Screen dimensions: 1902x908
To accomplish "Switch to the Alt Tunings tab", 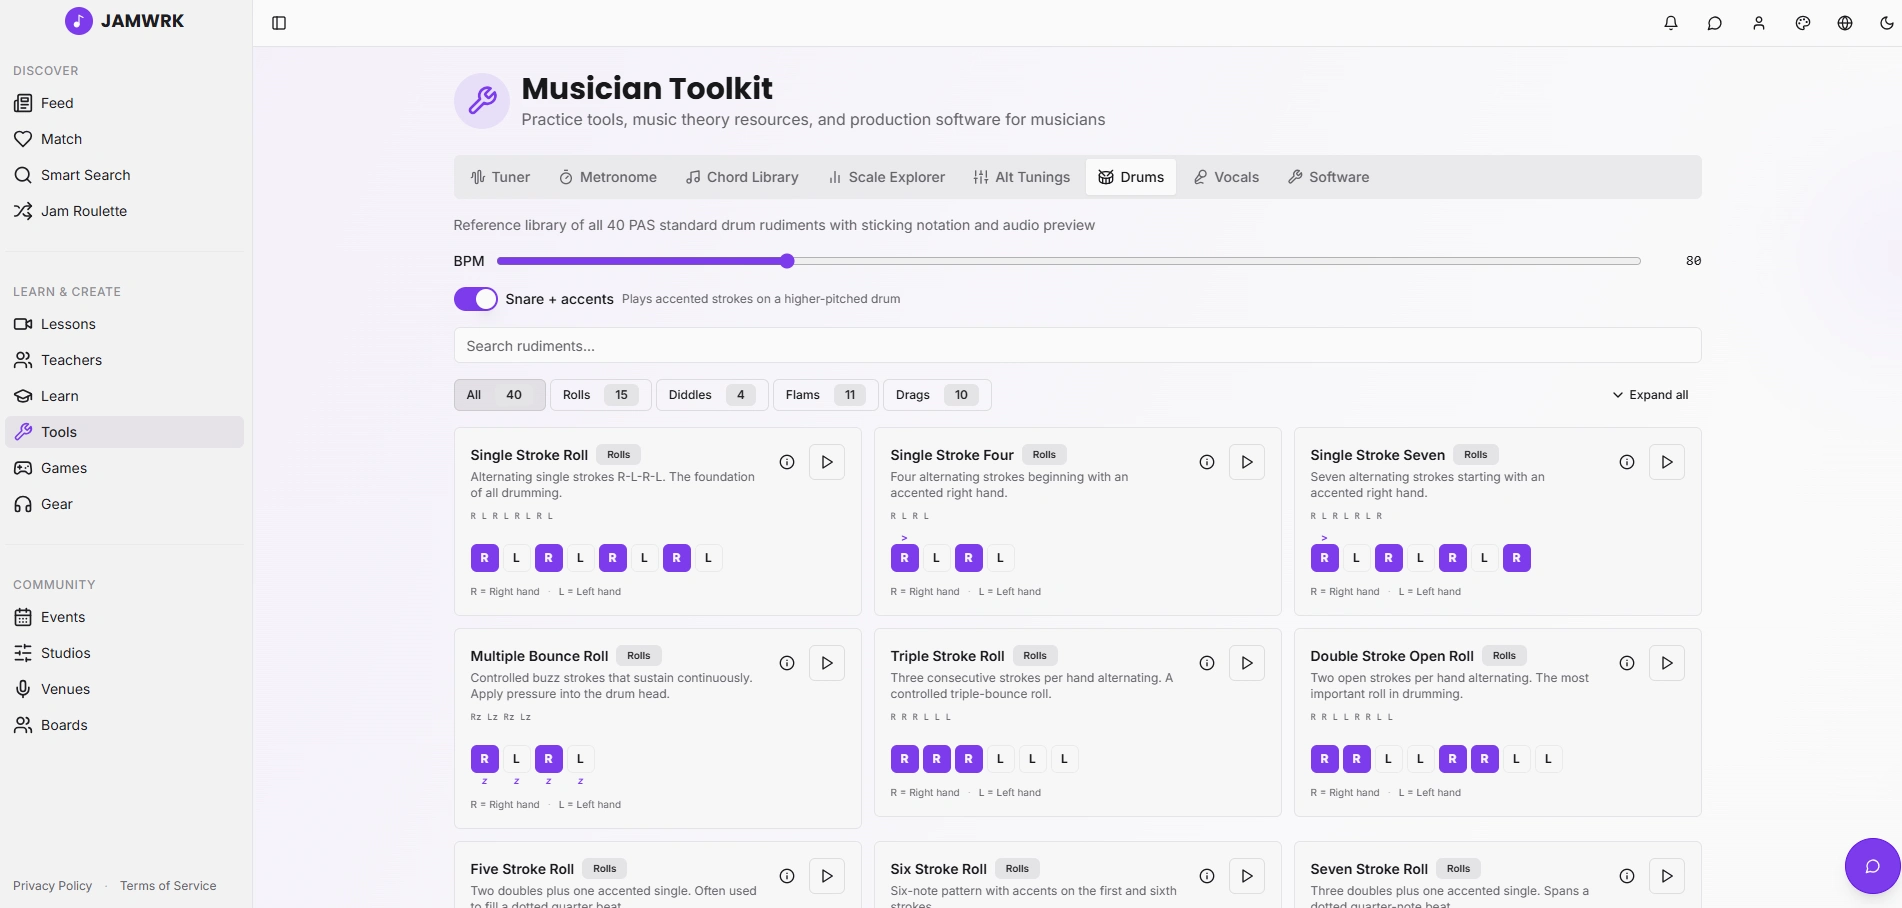I will point(1021,177).
